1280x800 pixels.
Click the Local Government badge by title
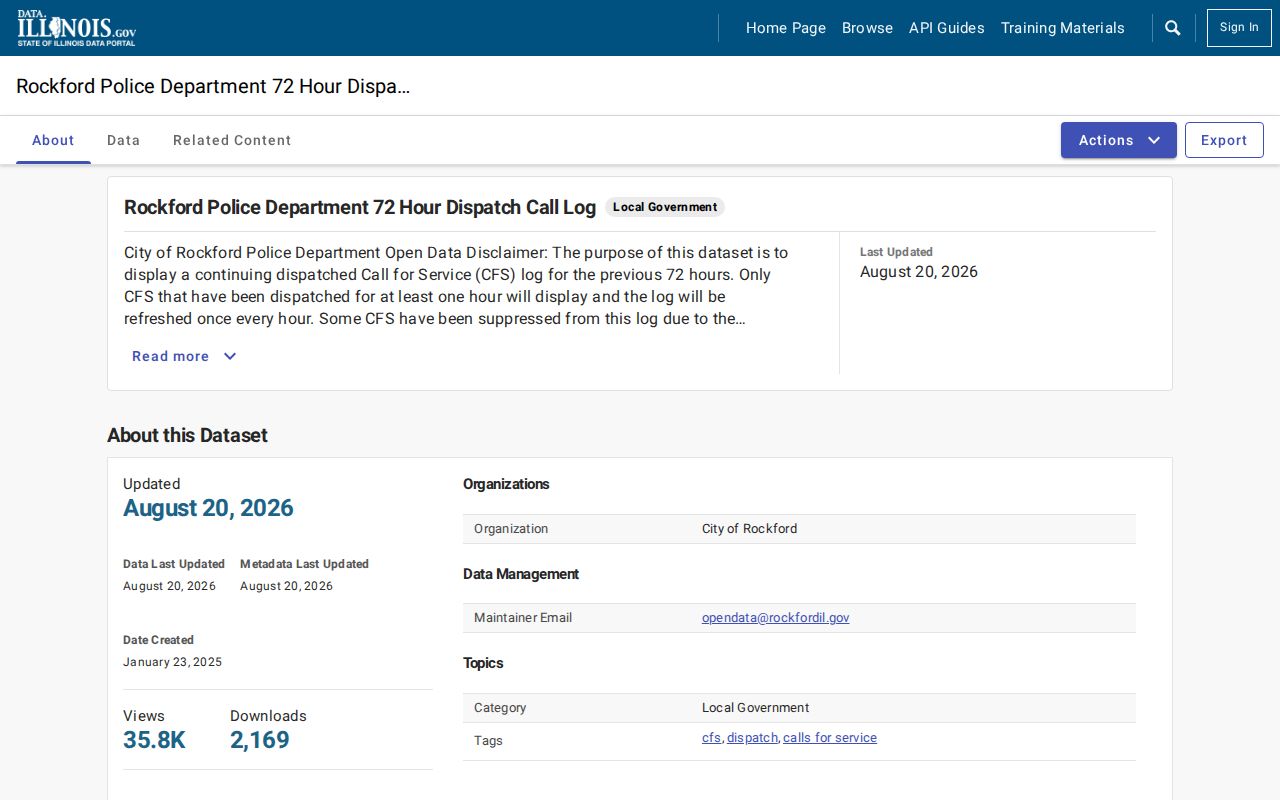point(665,207)
